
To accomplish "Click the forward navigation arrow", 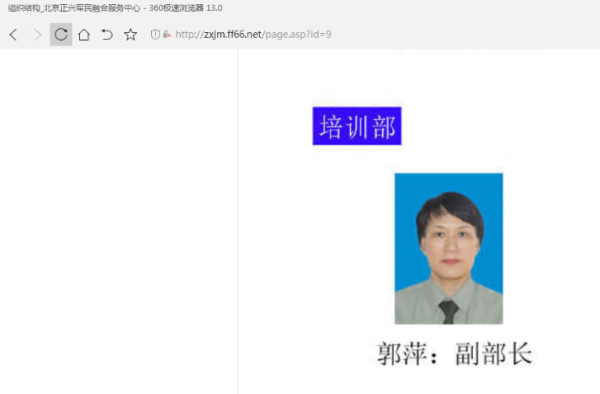I will point(37,34).
